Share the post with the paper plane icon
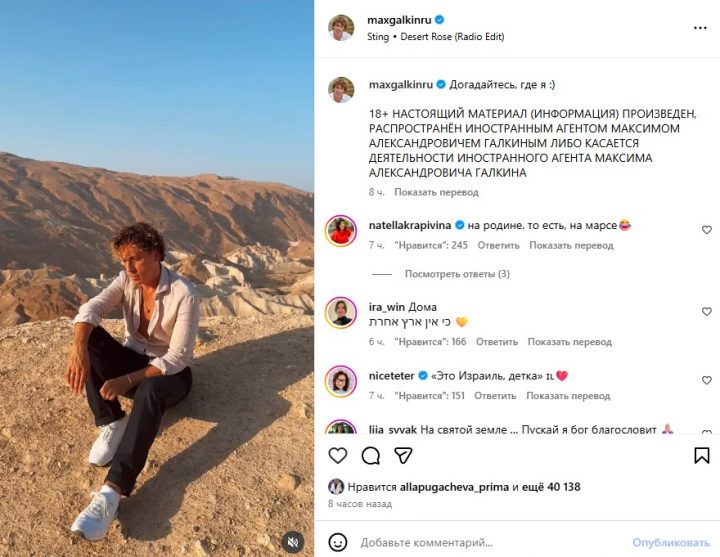 pyautogui.click(x=403, y=455)
